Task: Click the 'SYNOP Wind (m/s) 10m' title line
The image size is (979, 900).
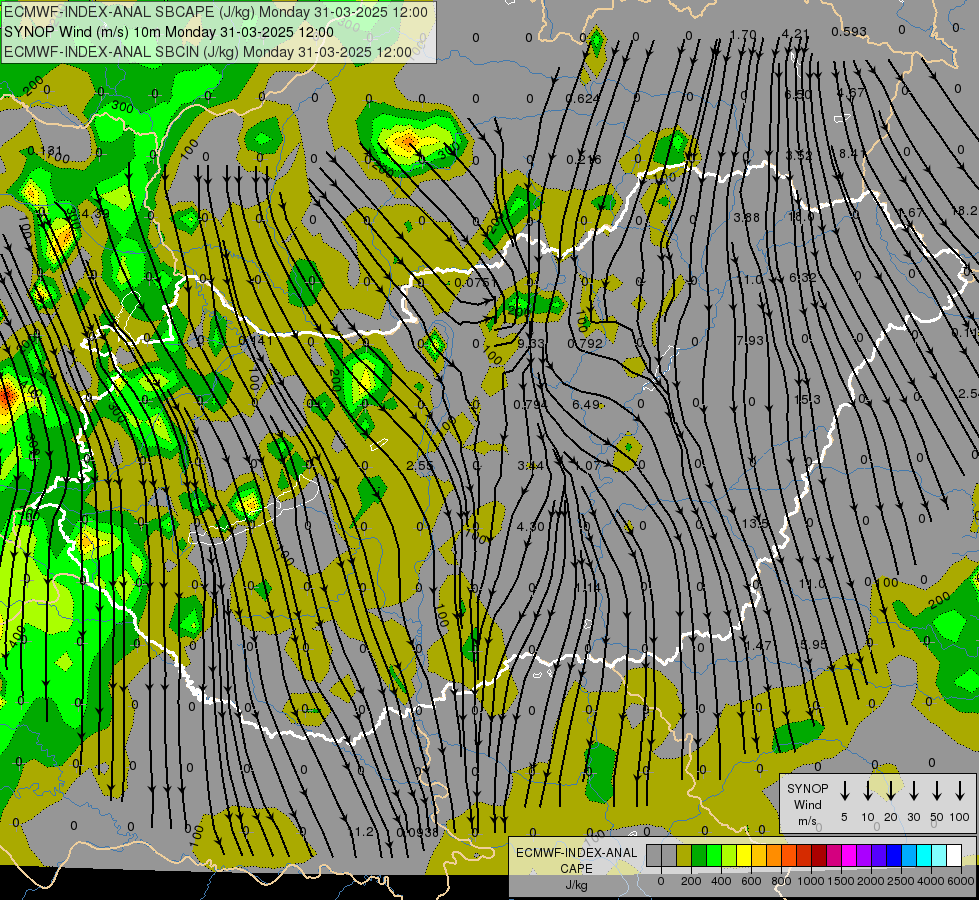Action: [169, 32]
